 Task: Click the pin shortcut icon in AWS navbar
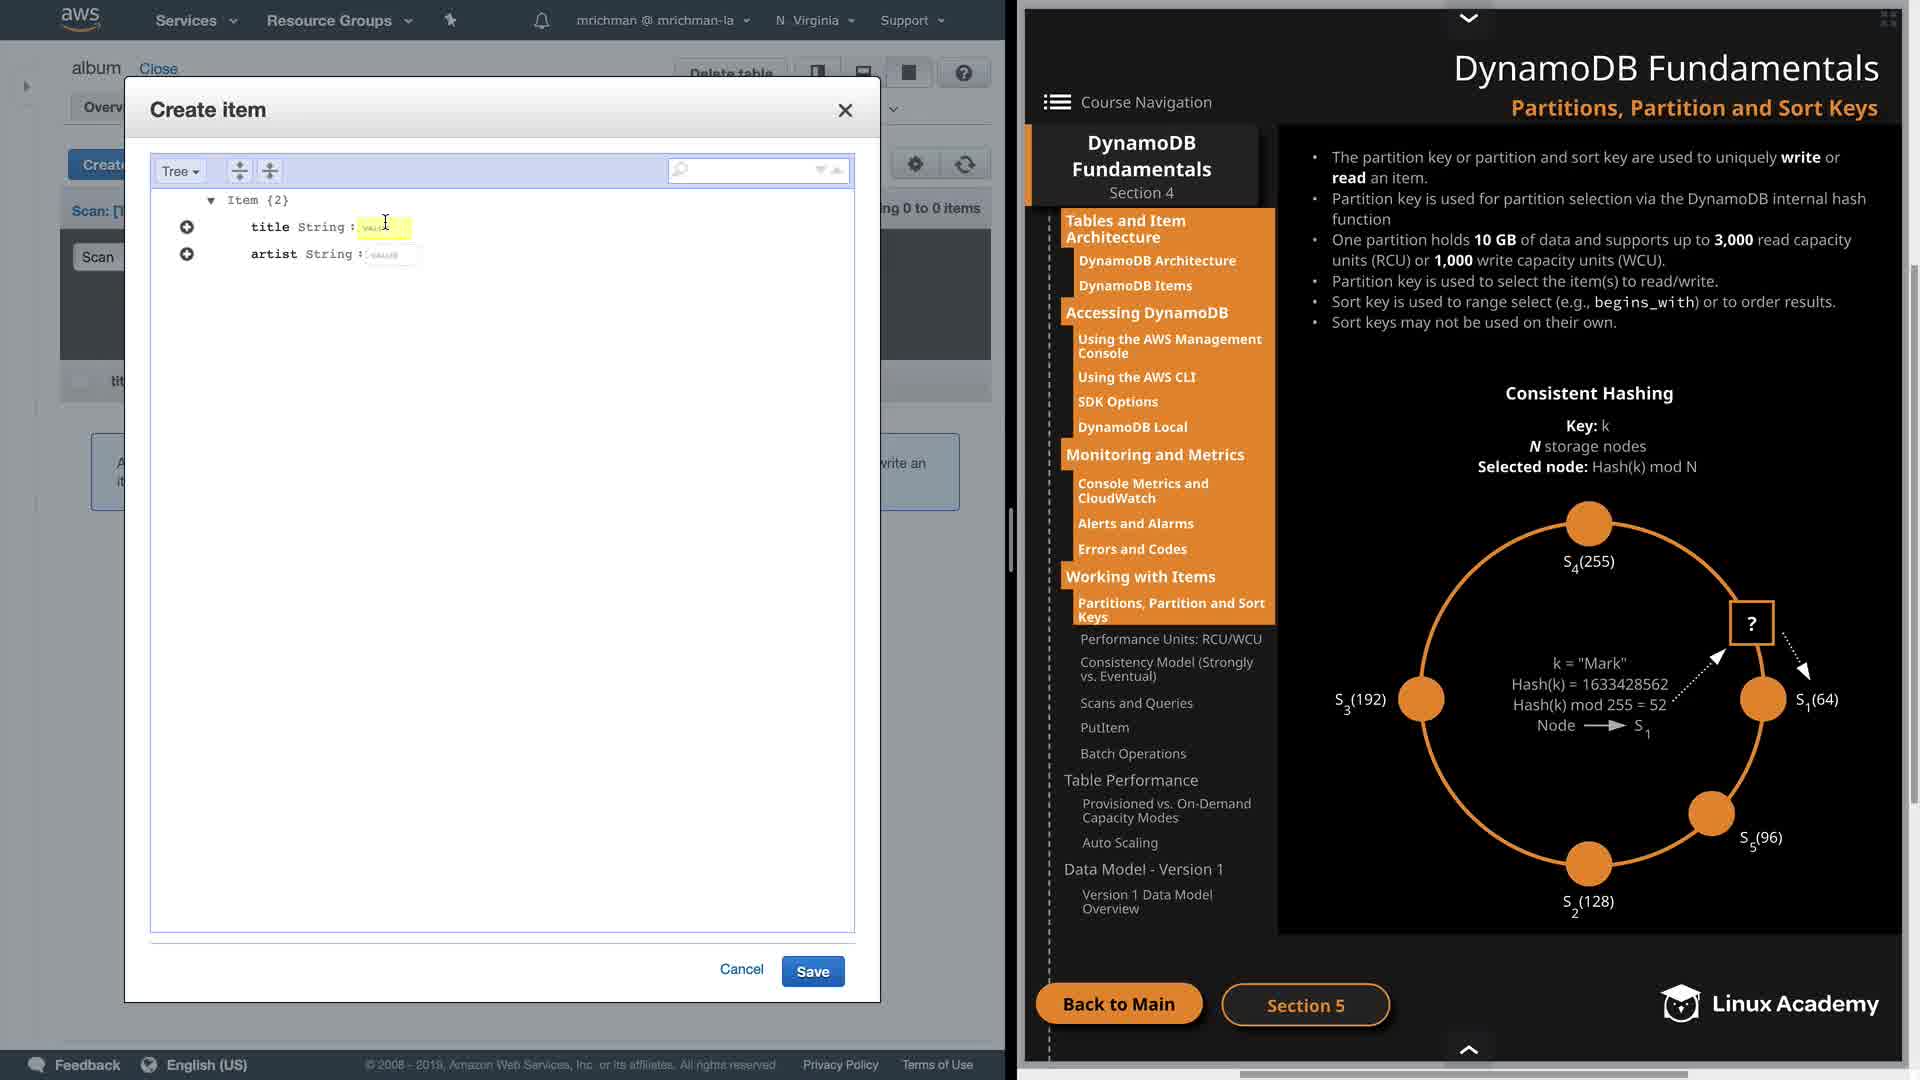pyautogui.click(x=450, y=20)
